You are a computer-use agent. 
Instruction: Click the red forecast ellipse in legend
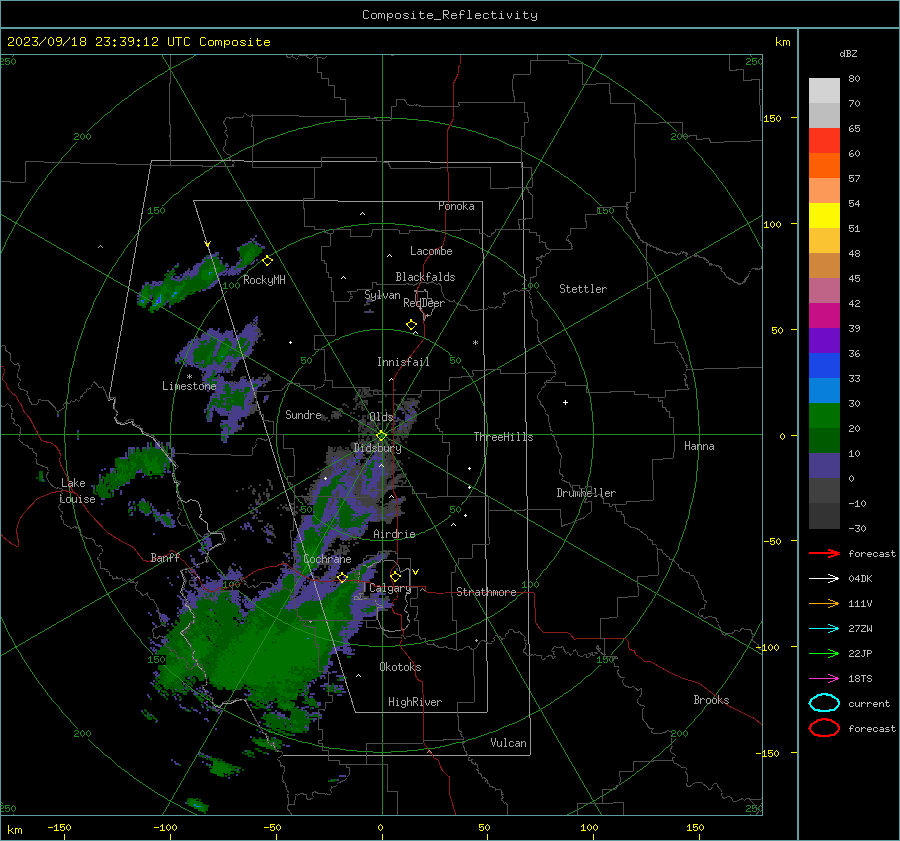[824, 728]
